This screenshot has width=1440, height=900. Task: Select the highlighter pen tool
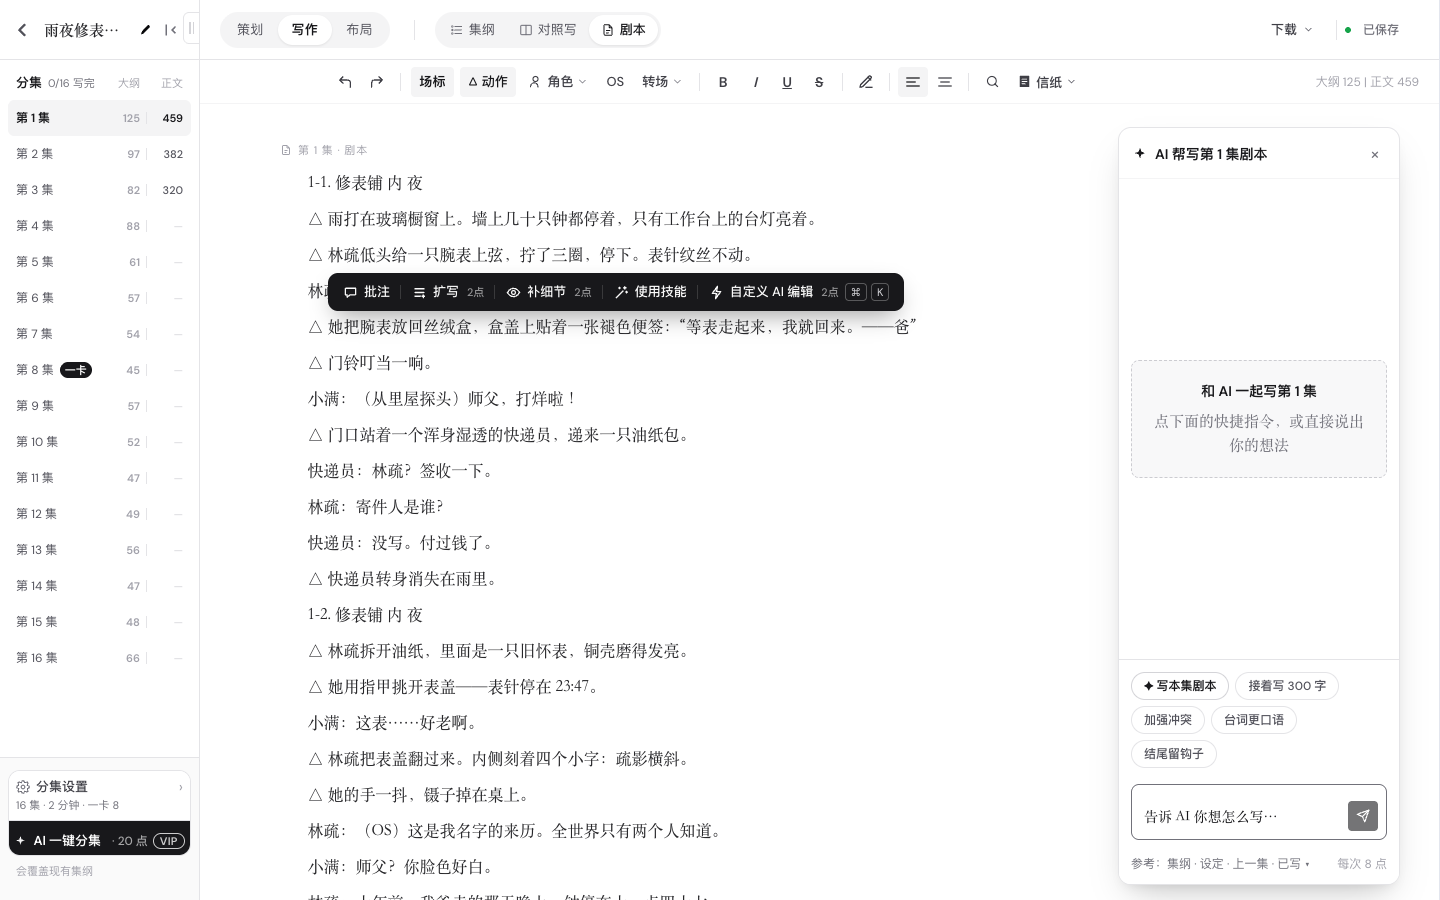866,82
